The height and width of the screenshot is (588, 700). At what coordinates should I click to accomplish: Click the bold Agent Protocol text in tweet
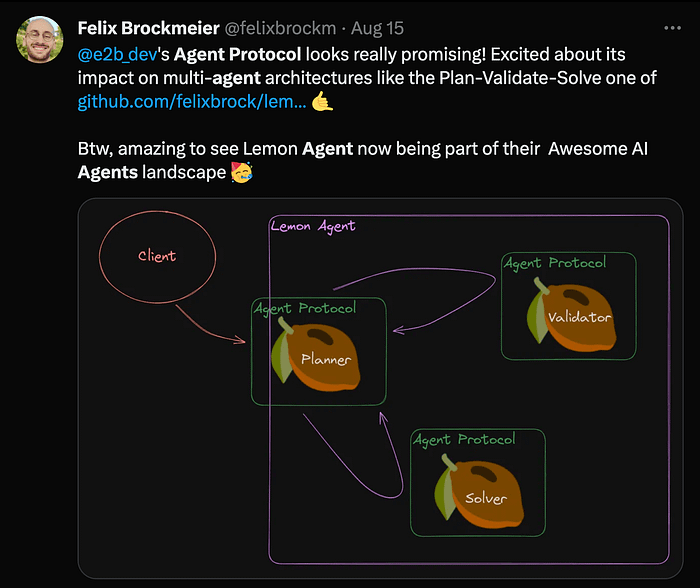(x=238, y=54)
